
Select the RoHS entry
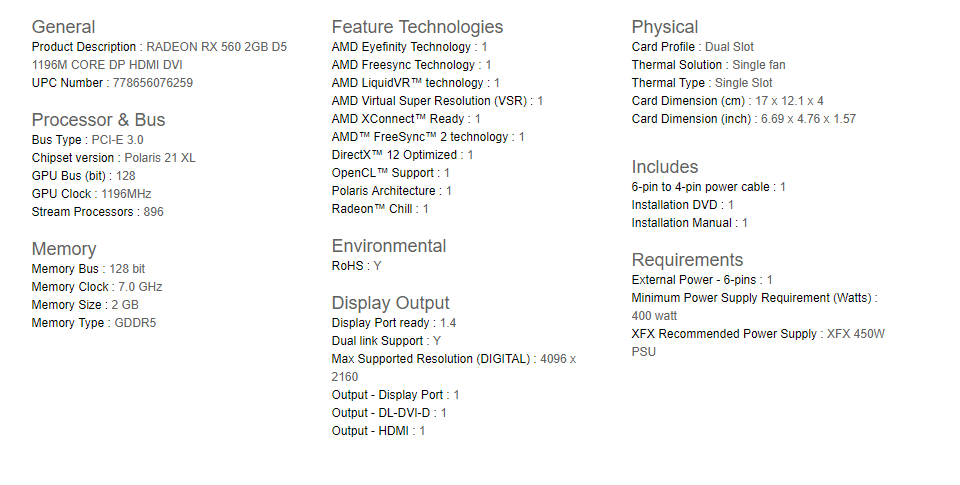356,266
